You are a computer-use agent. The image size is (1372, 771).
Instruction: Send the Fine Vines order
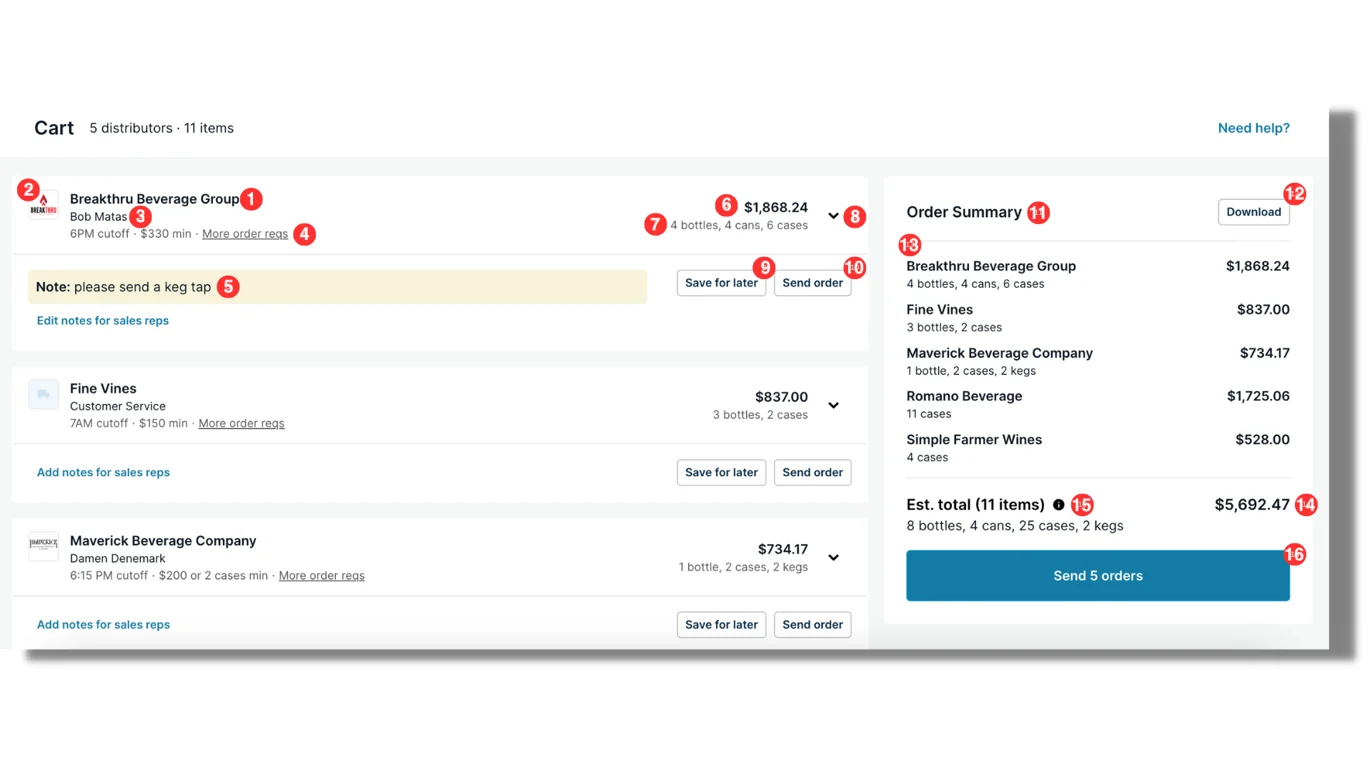tap(812, 472)
